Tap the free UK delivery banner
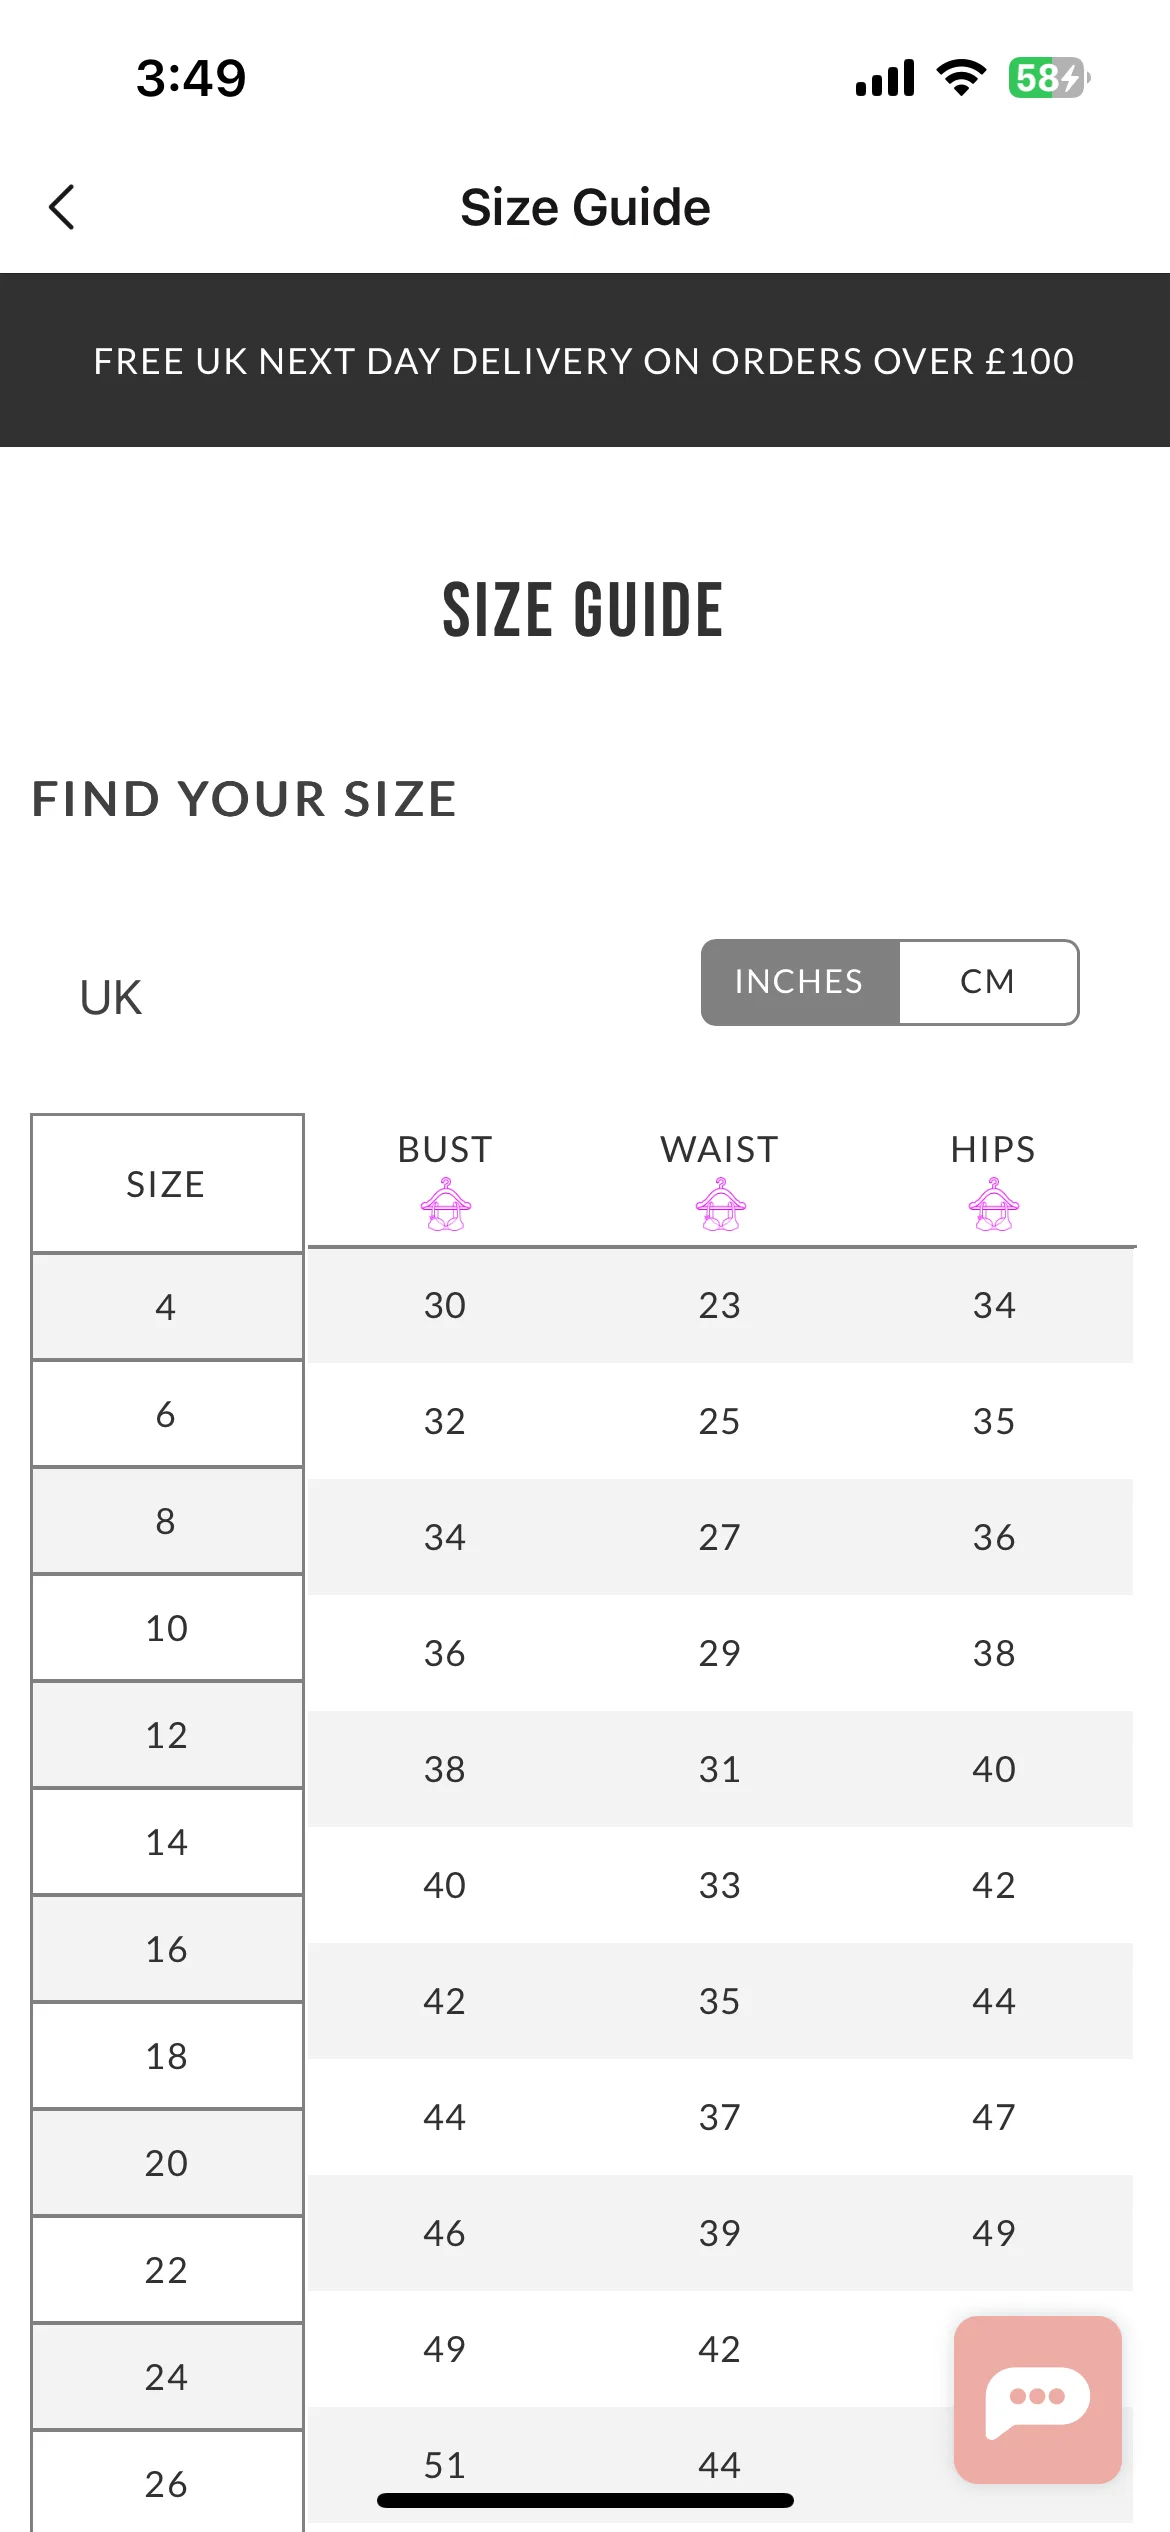This screenshot has width=1170, height=2532. click(x=585, y=360)
